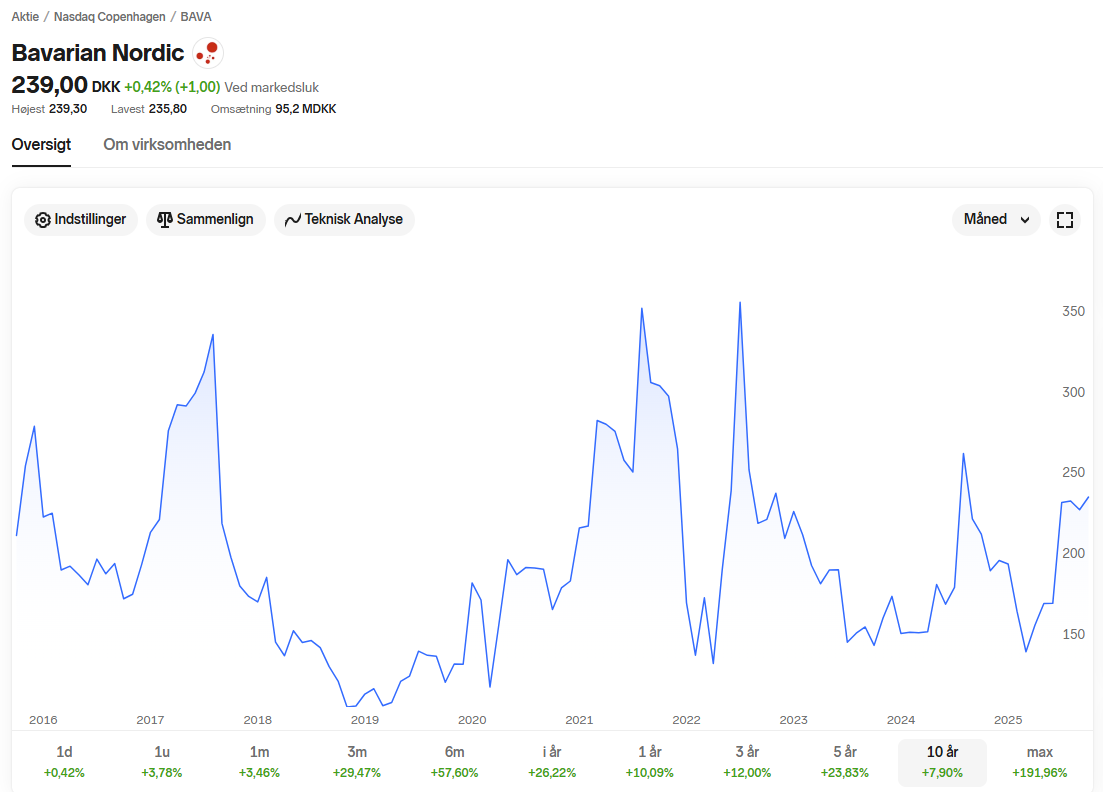Image resolution: width=1103 pixels, height=792 pixels.
Task: Expand the Måned interval dropdown
Action: [x=996, y=219]
